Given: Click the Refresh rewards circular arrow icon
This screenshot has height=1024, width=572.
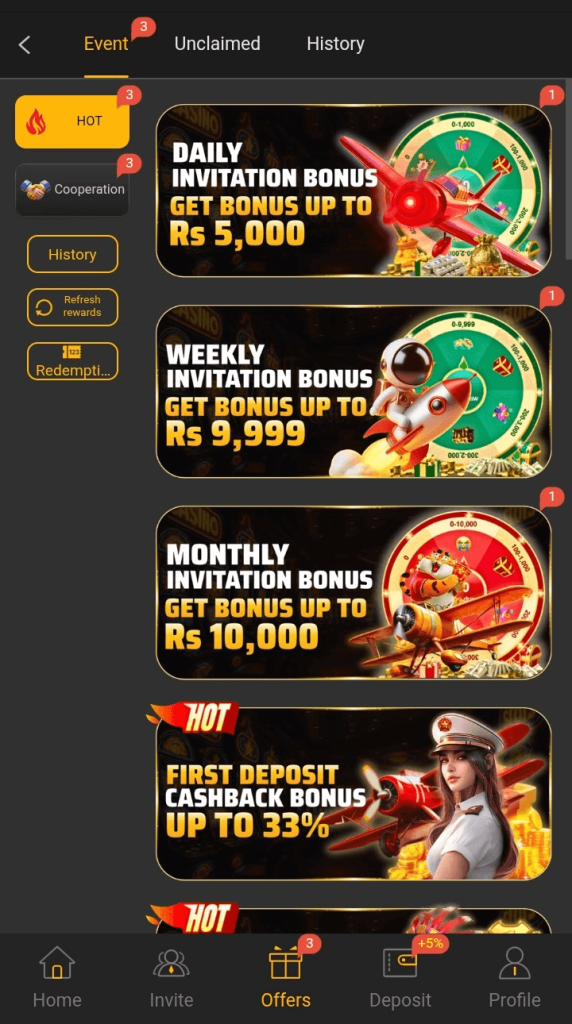Looking at the screenshot, I should point(44,307).
